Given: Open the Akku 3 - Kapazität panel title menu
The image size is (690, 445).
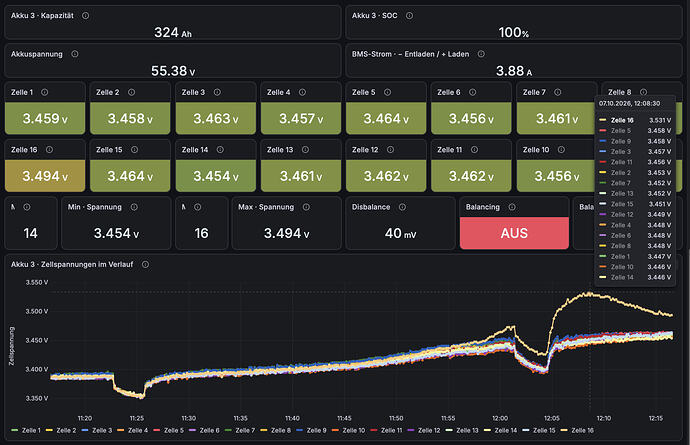Looking at the screenshot, I should (42, 15).
